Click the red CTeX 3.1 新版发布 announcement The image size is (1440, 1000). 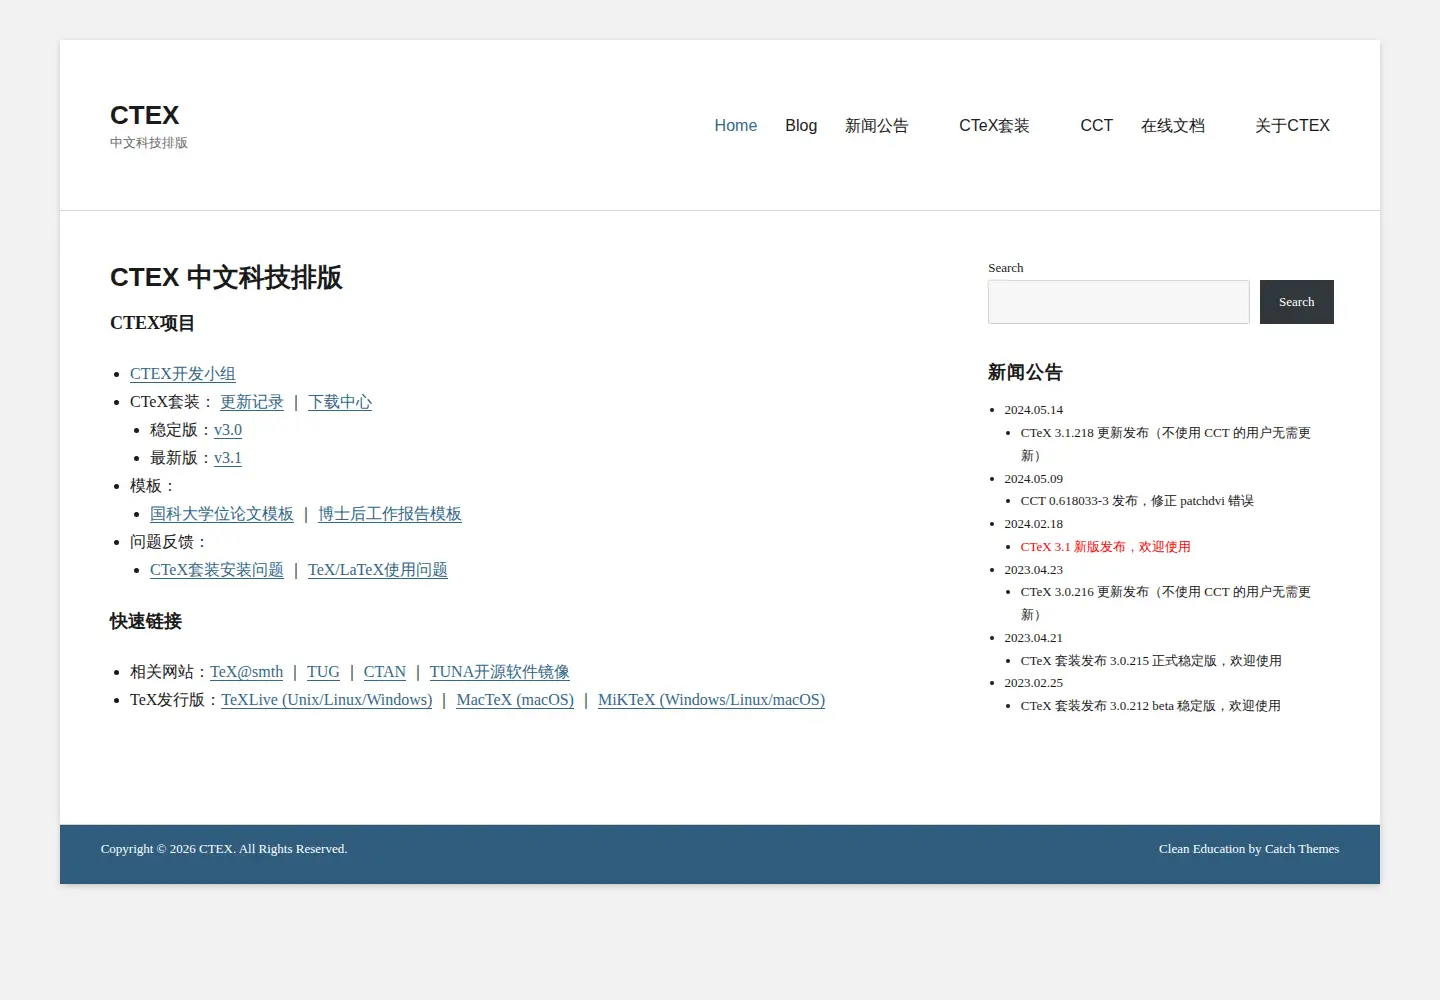click(1105, 547)
